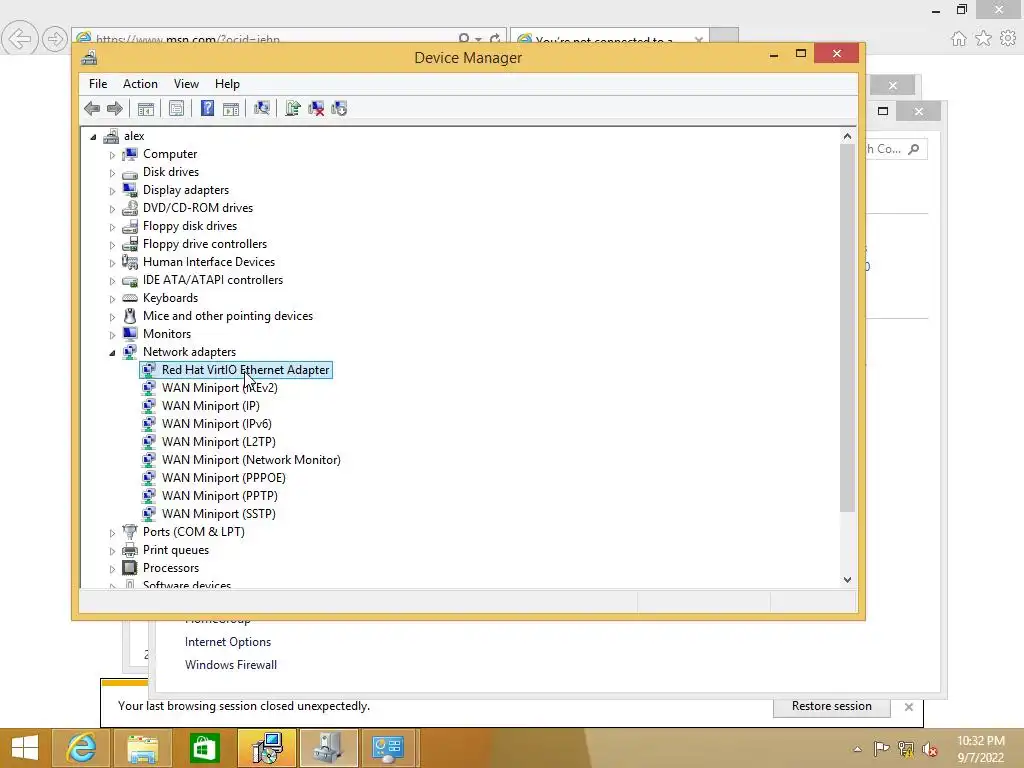
Task: Select Print queues label
Action: click(x=176, y=550)
